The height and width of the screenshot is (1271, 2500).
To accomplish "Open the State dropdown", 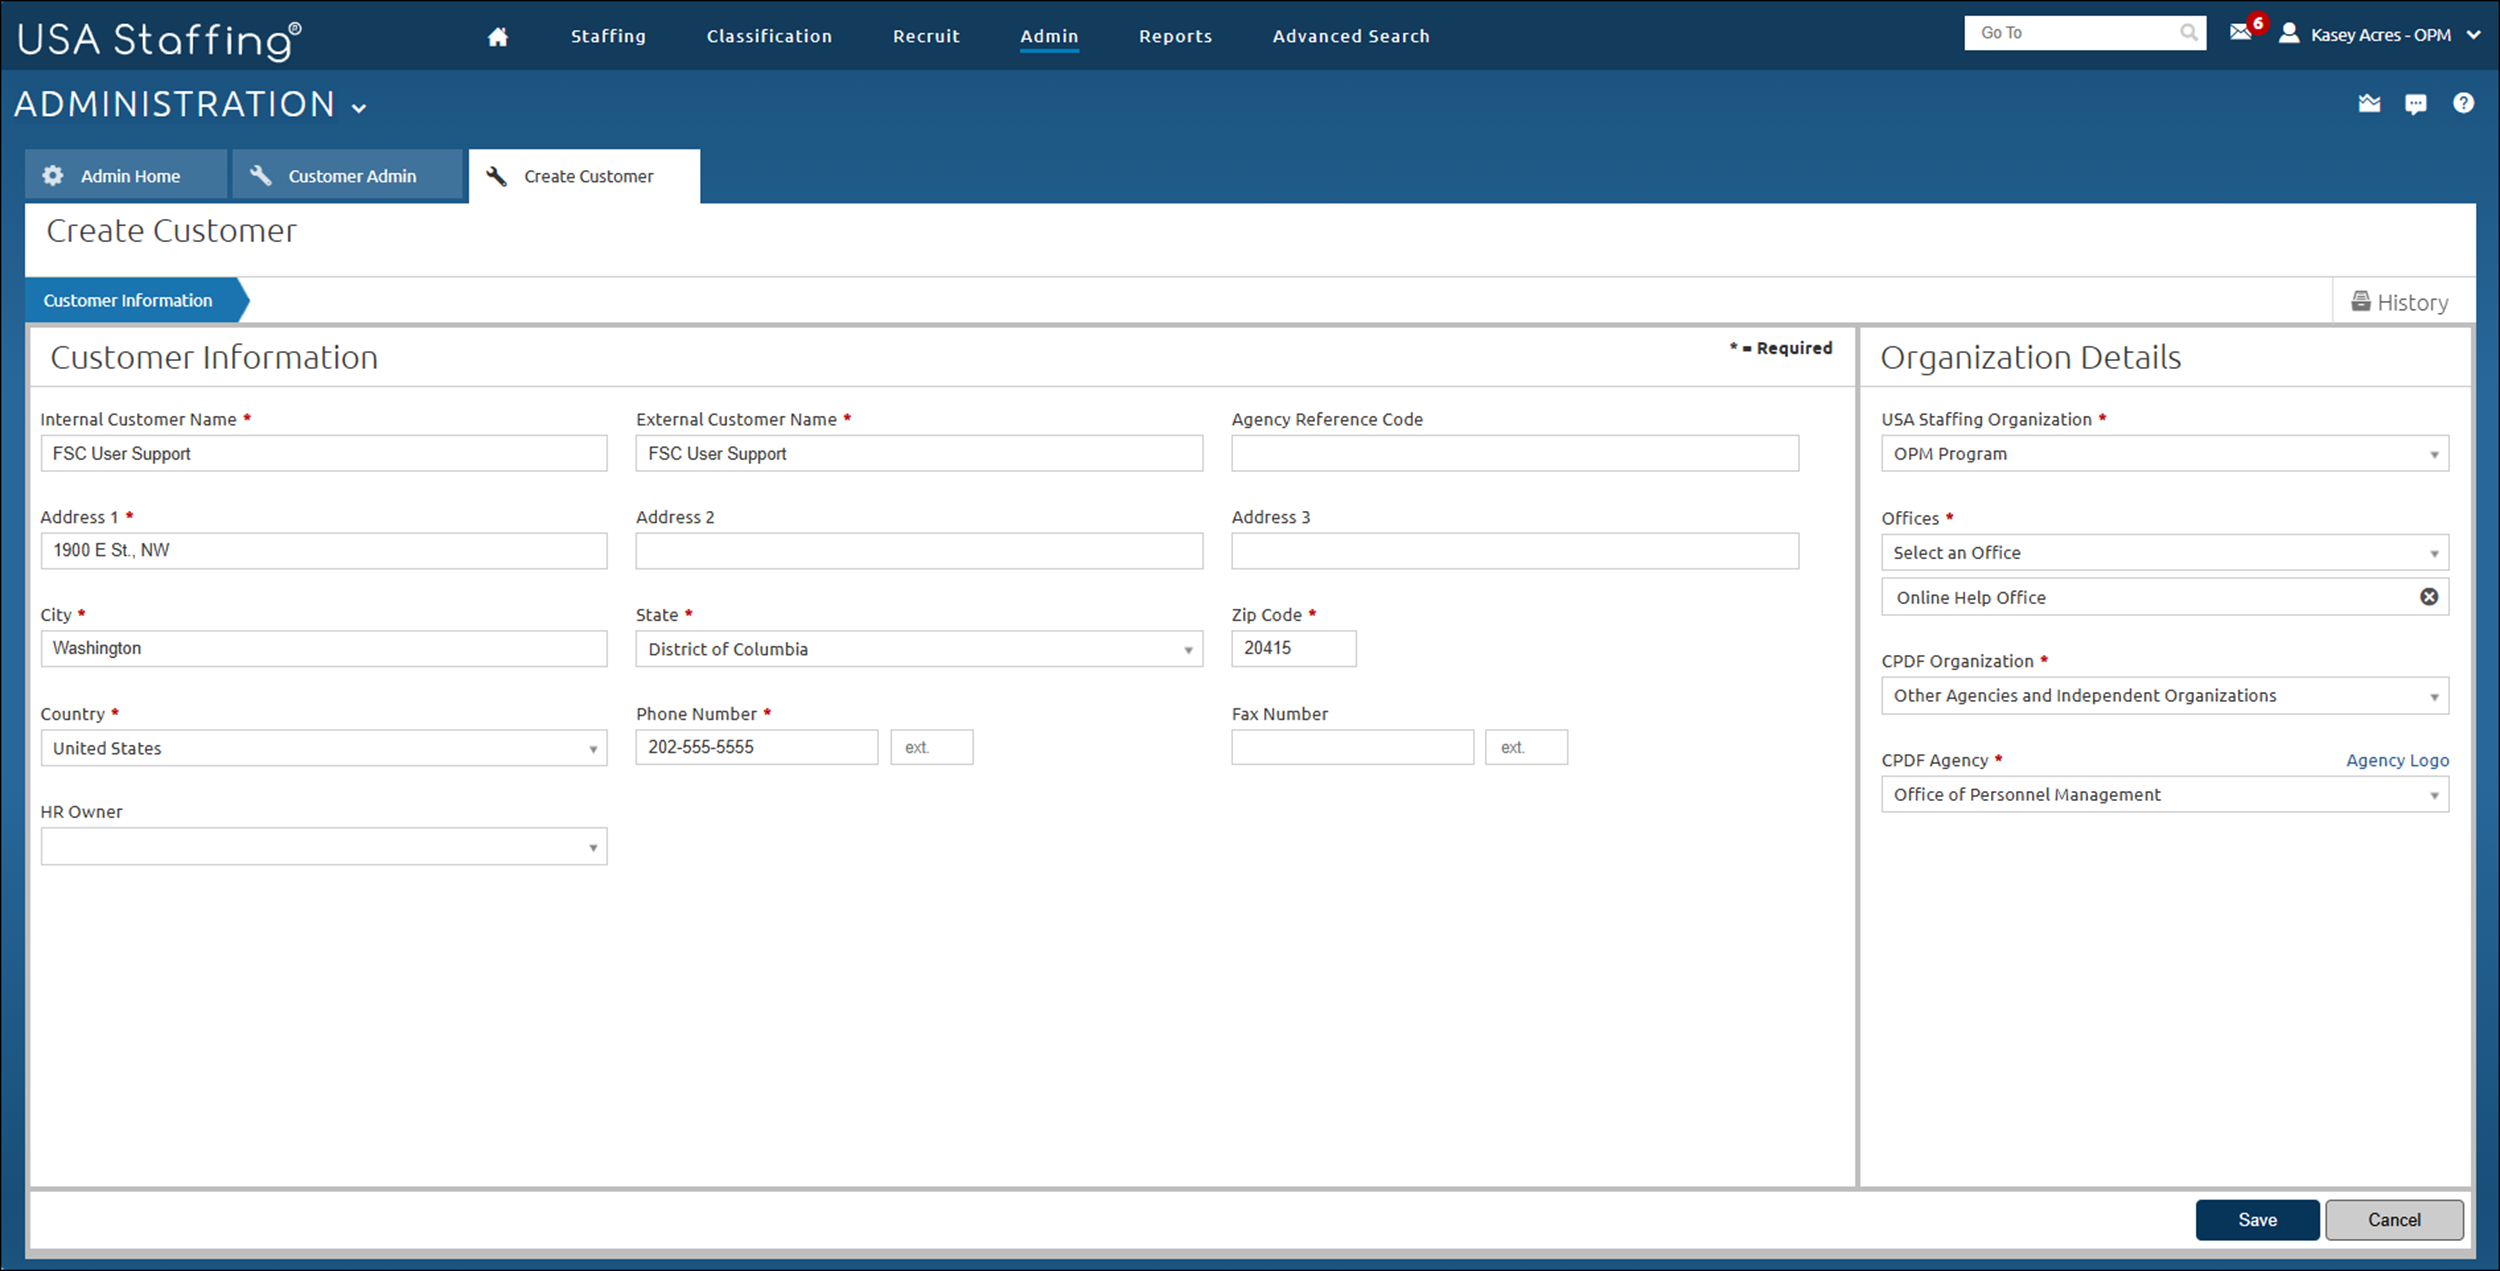I will click(919, 649).
